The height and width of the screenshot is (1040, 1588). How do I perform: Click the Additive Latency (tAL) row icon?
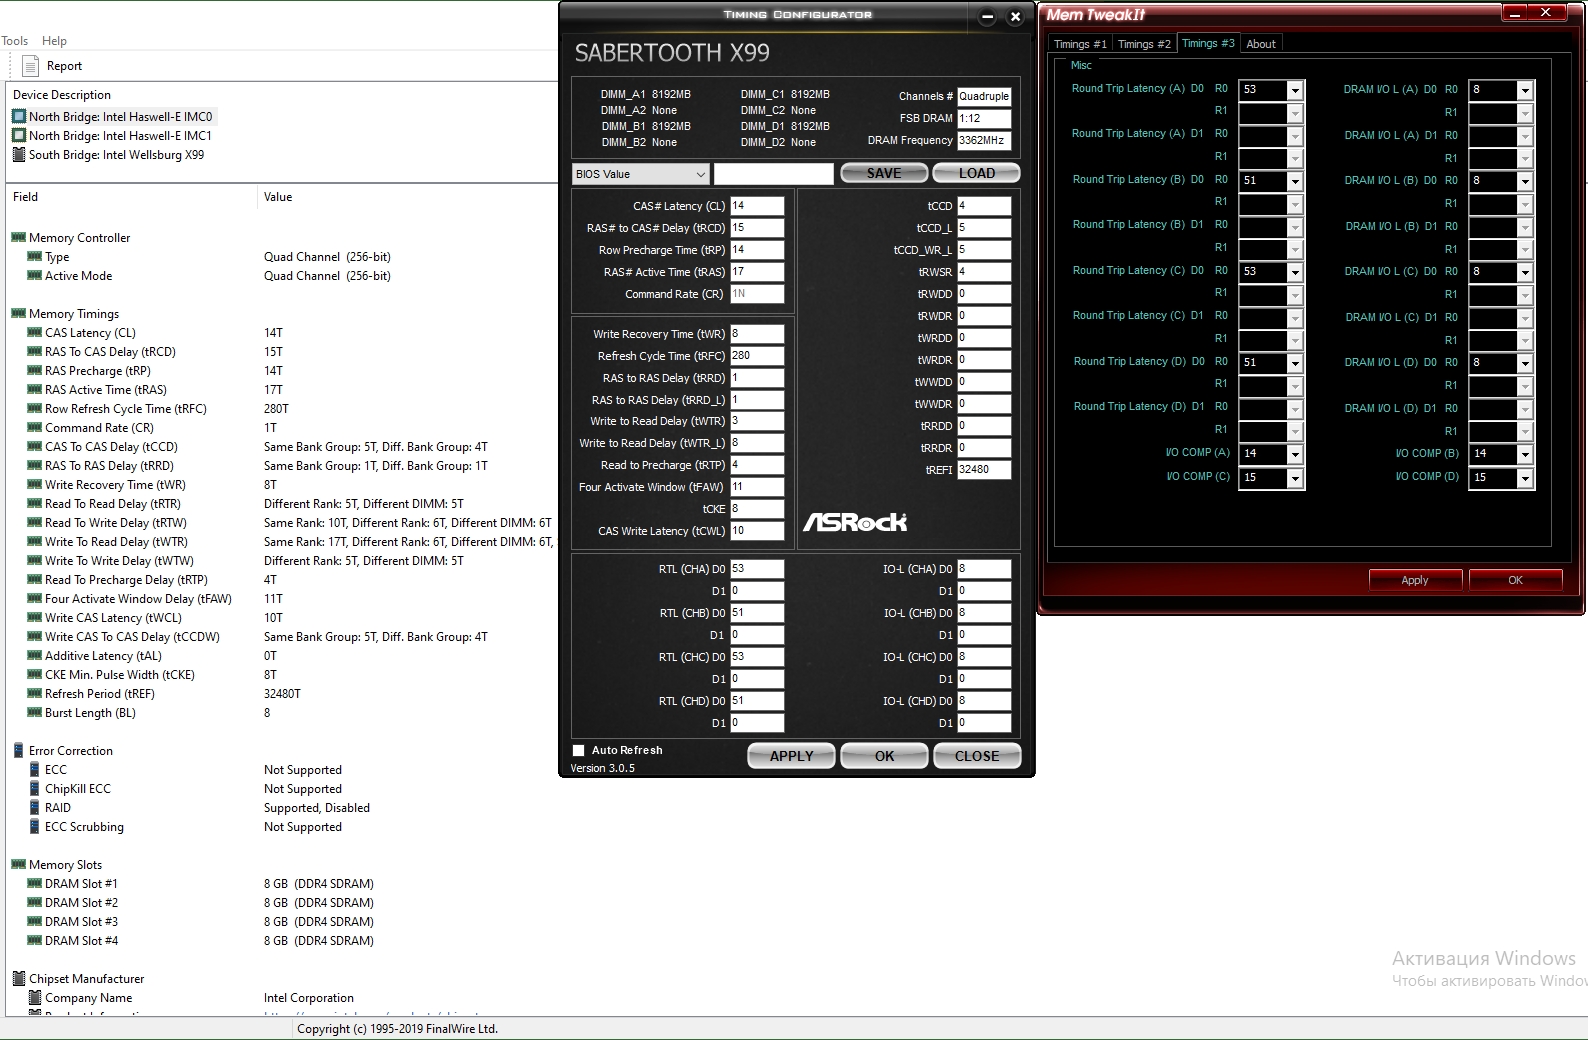point(34,656)
